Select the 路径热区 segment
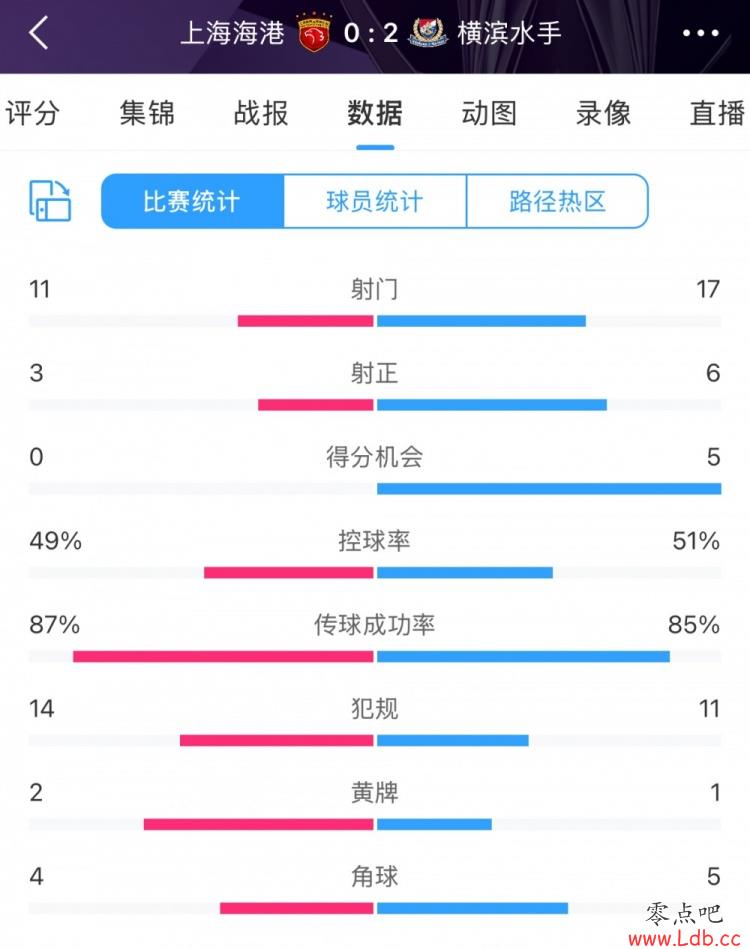The width and height of the screenshot is (750, 949). (x=558, y=202)
